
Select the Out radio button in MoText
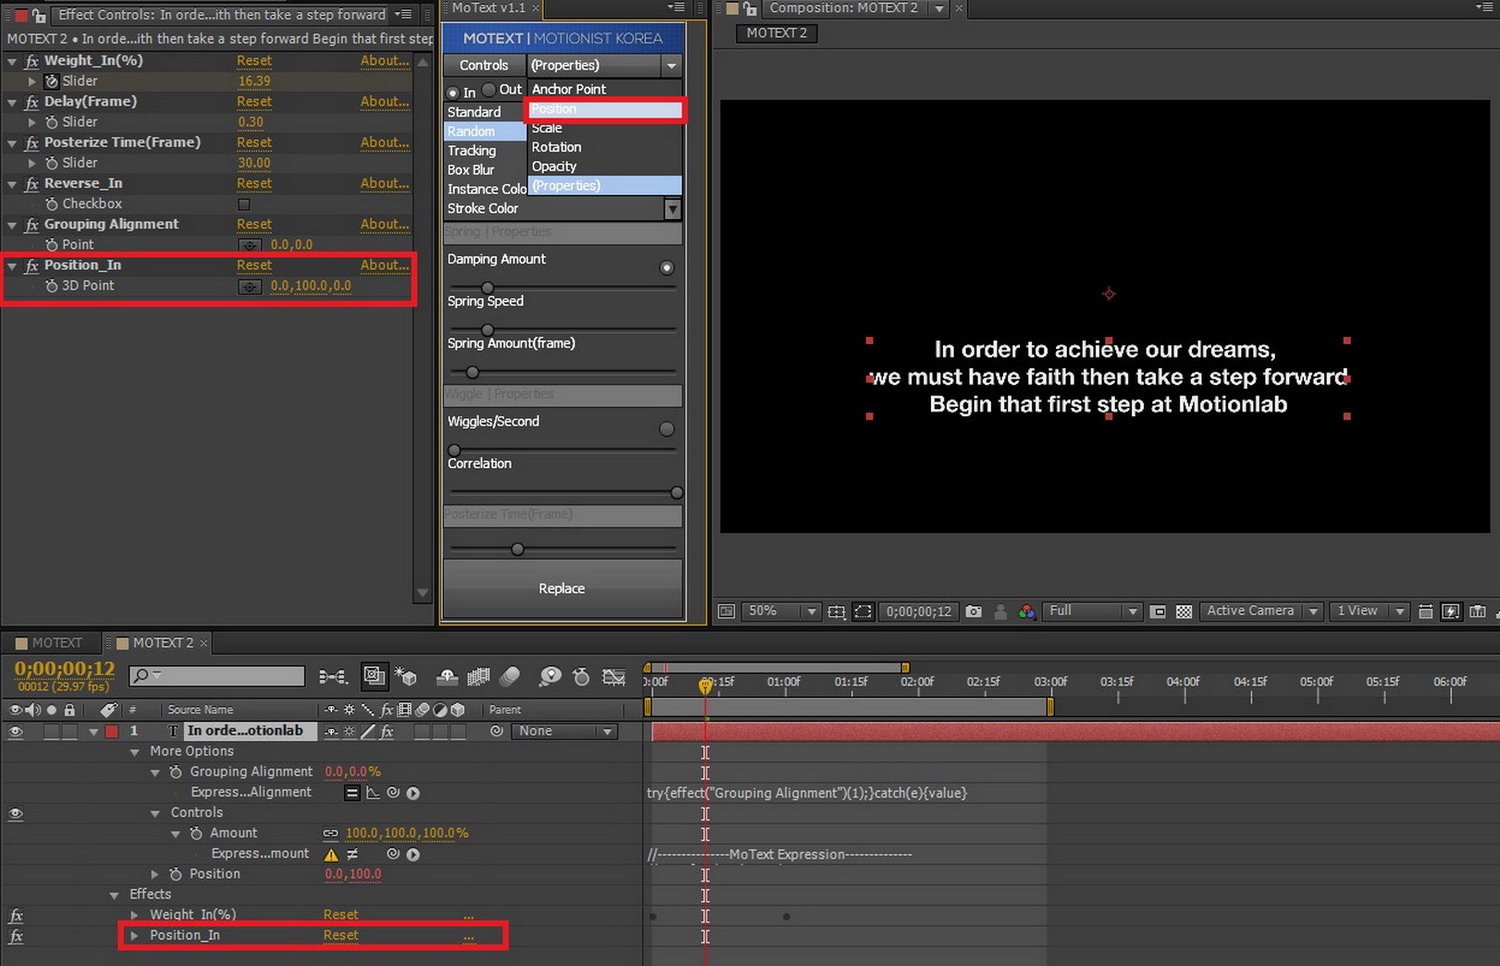[x=489, y=90]
